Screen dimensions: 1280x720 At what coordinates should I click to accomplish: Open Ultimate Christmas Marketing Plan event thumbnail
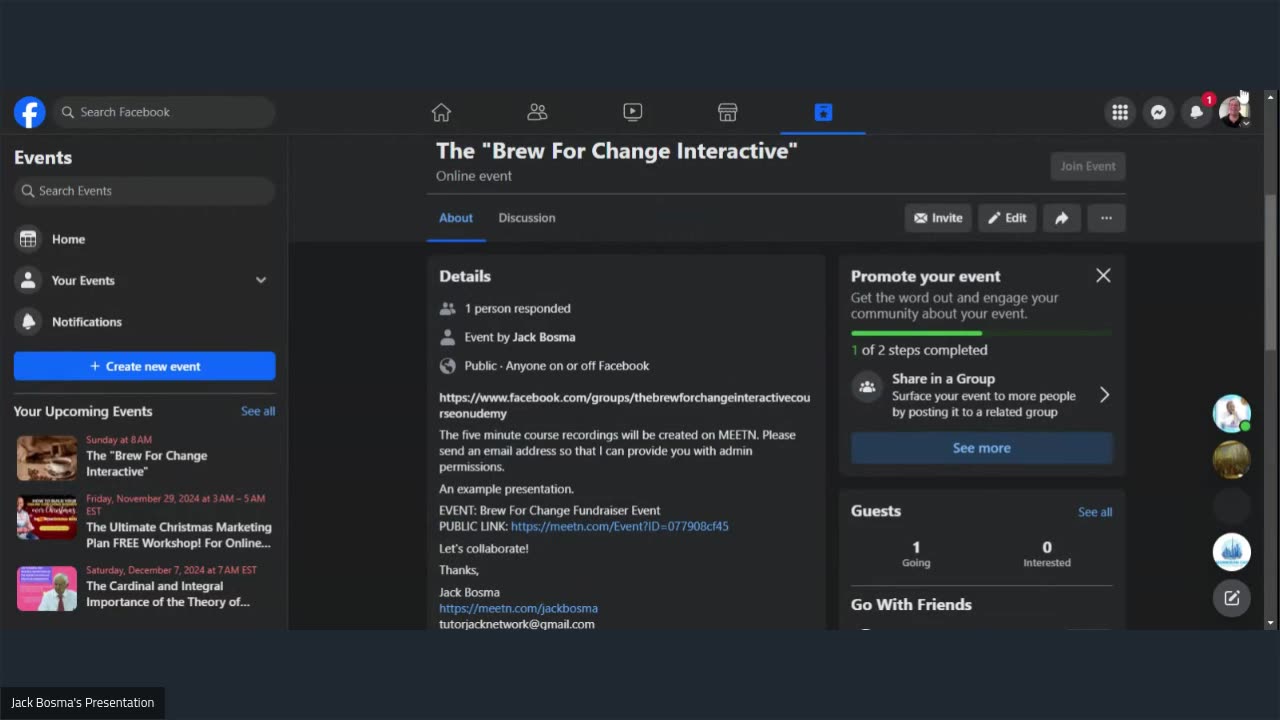click(x=46, y=518)
